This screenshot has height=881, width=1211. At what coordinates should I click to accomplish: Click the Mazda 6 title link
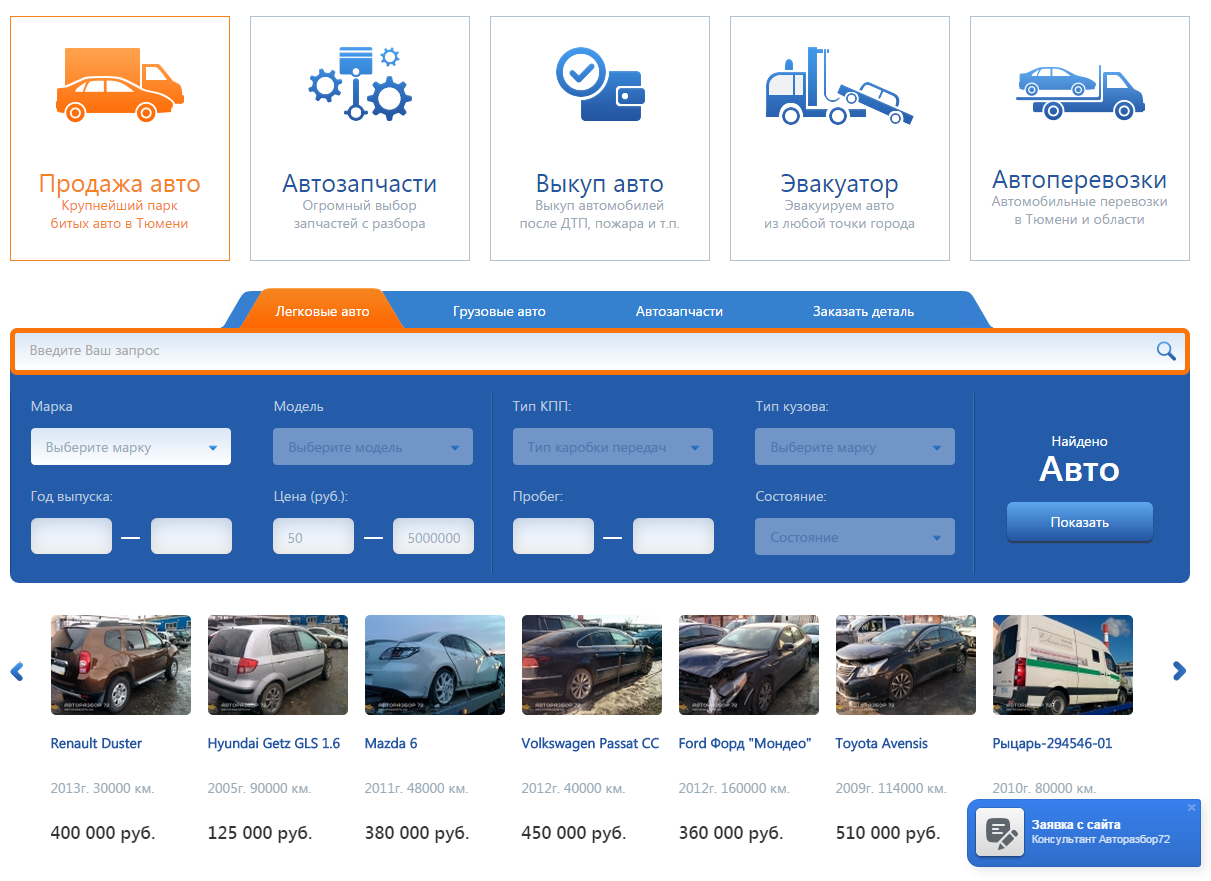click(x=391, y=743)
